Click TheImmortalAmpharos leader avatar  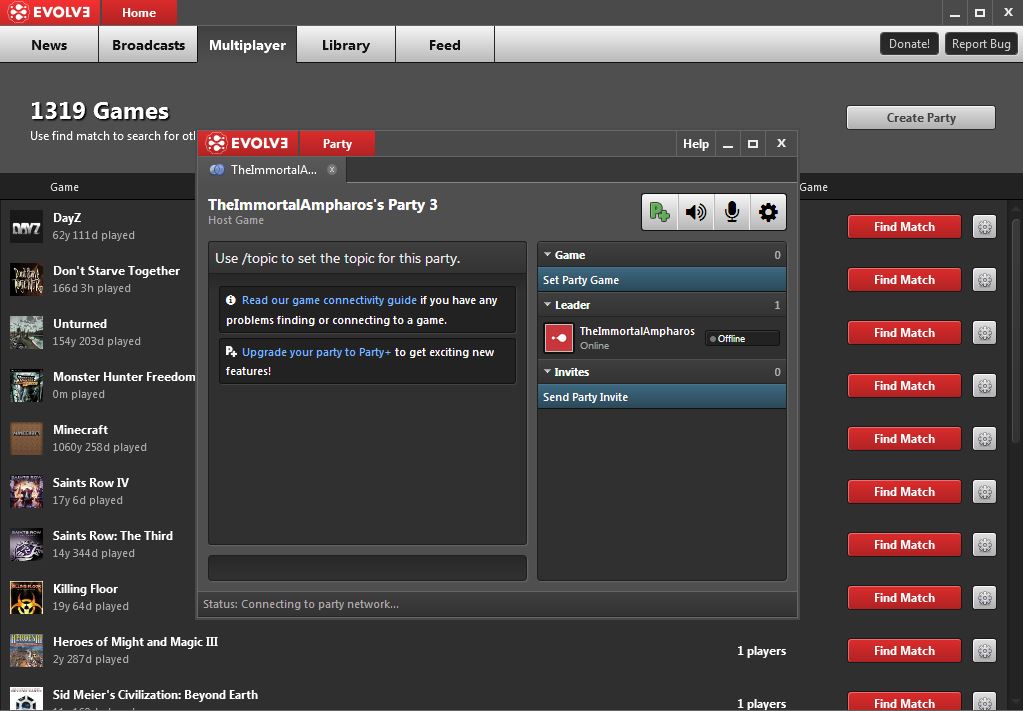558,338
